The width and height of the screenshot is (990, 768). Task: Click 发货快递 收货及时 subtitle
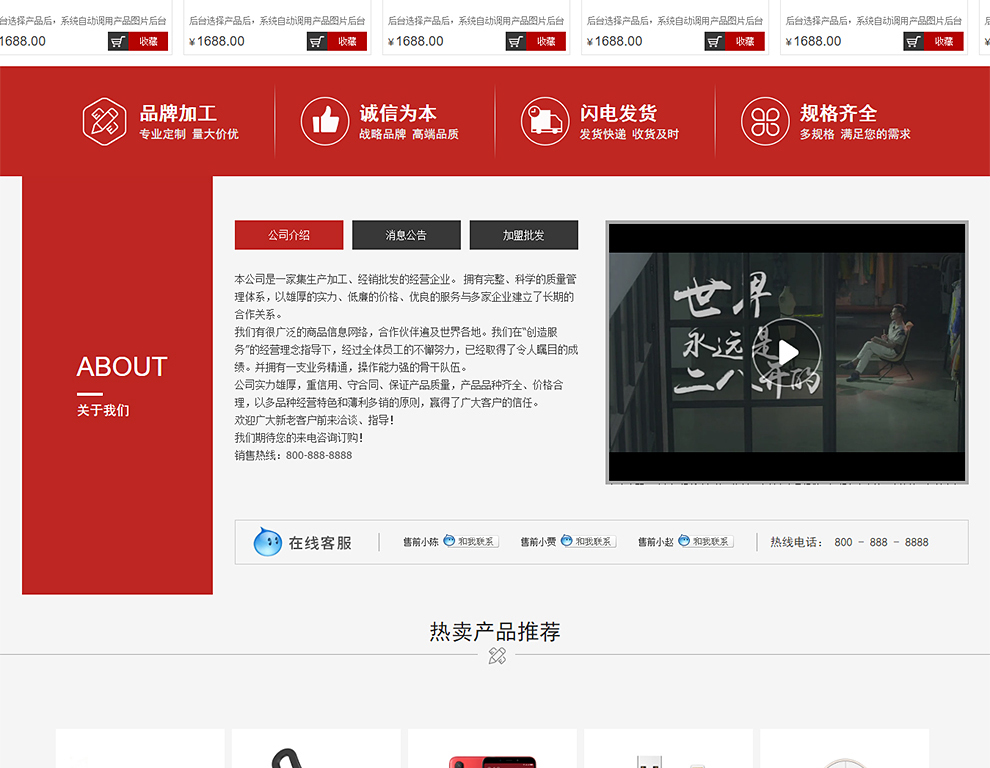pos(629,134)
